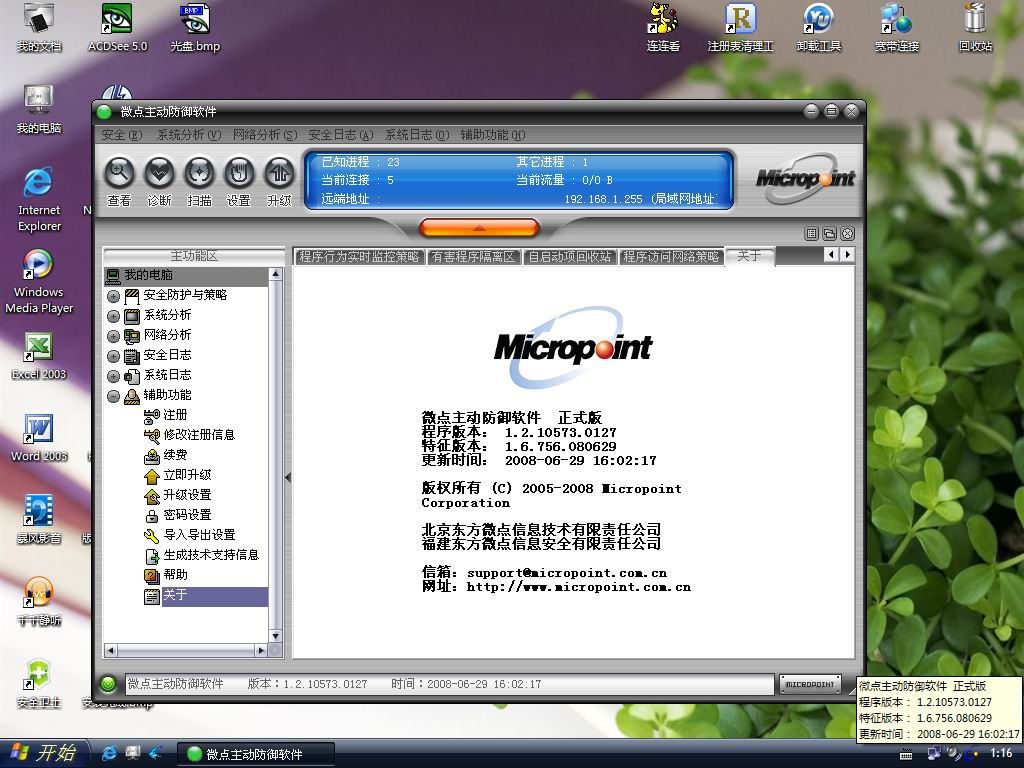Viewport: 1024px width, 768px height.
Task: Expand the 系统分析 tree node
Action: pyautogui.click(x=113, y=317)
